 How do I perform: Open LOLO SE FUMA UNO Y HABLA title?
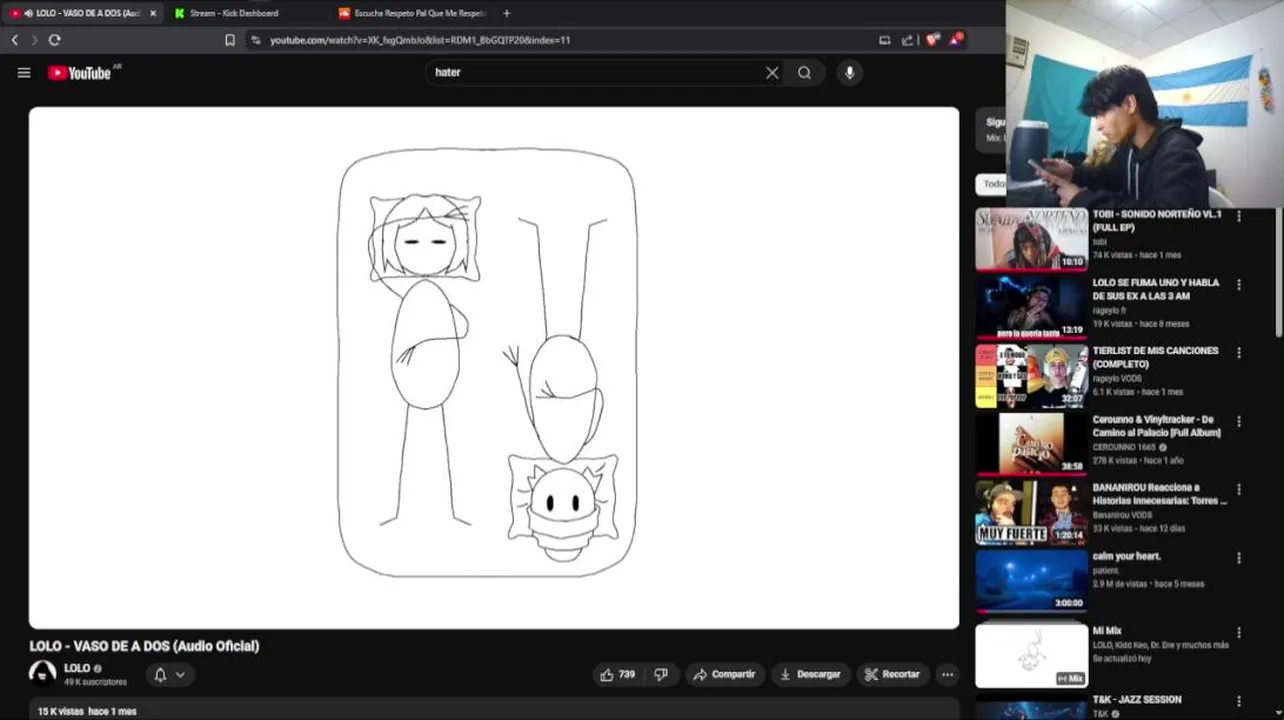pos(1156,289)
